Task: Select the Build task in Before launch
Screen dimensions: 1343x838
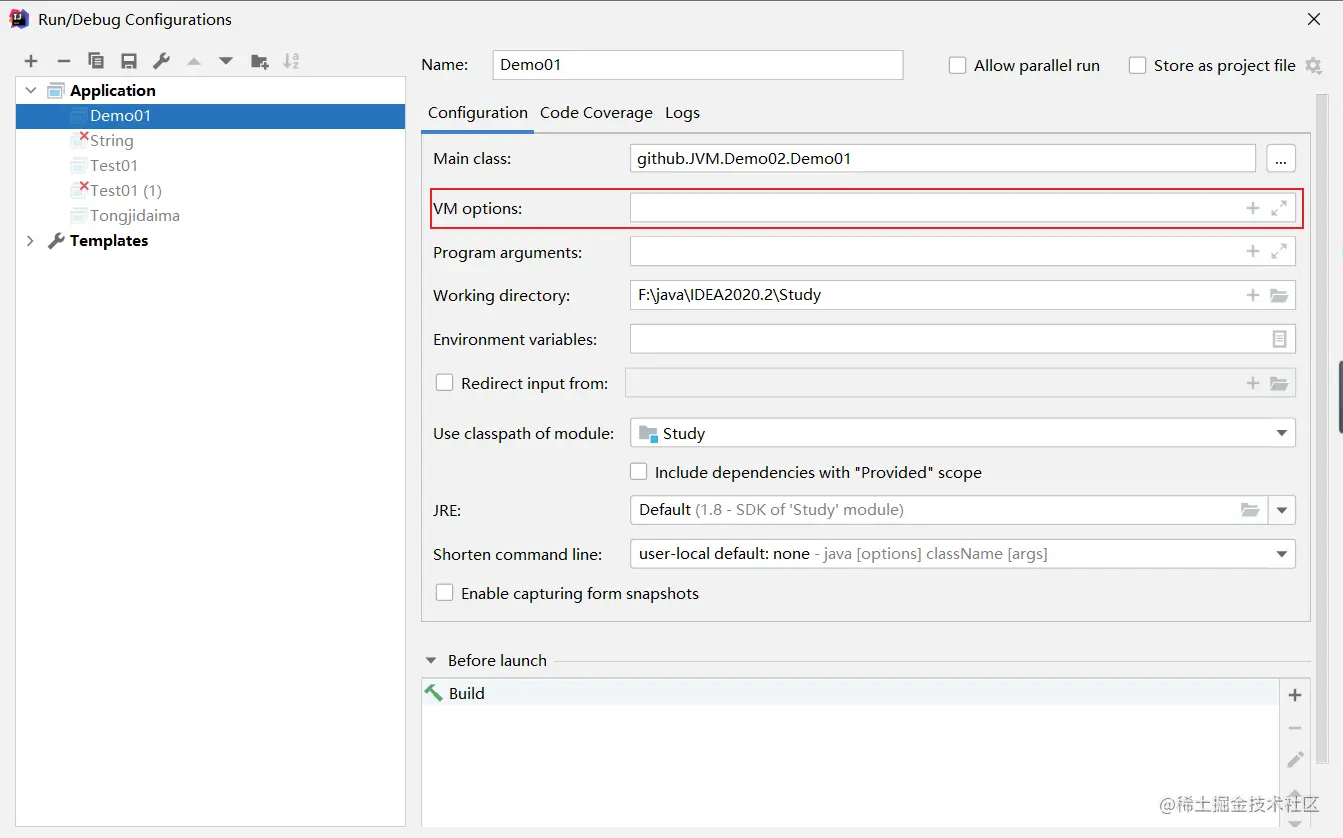Action: (x=850, y=693)
